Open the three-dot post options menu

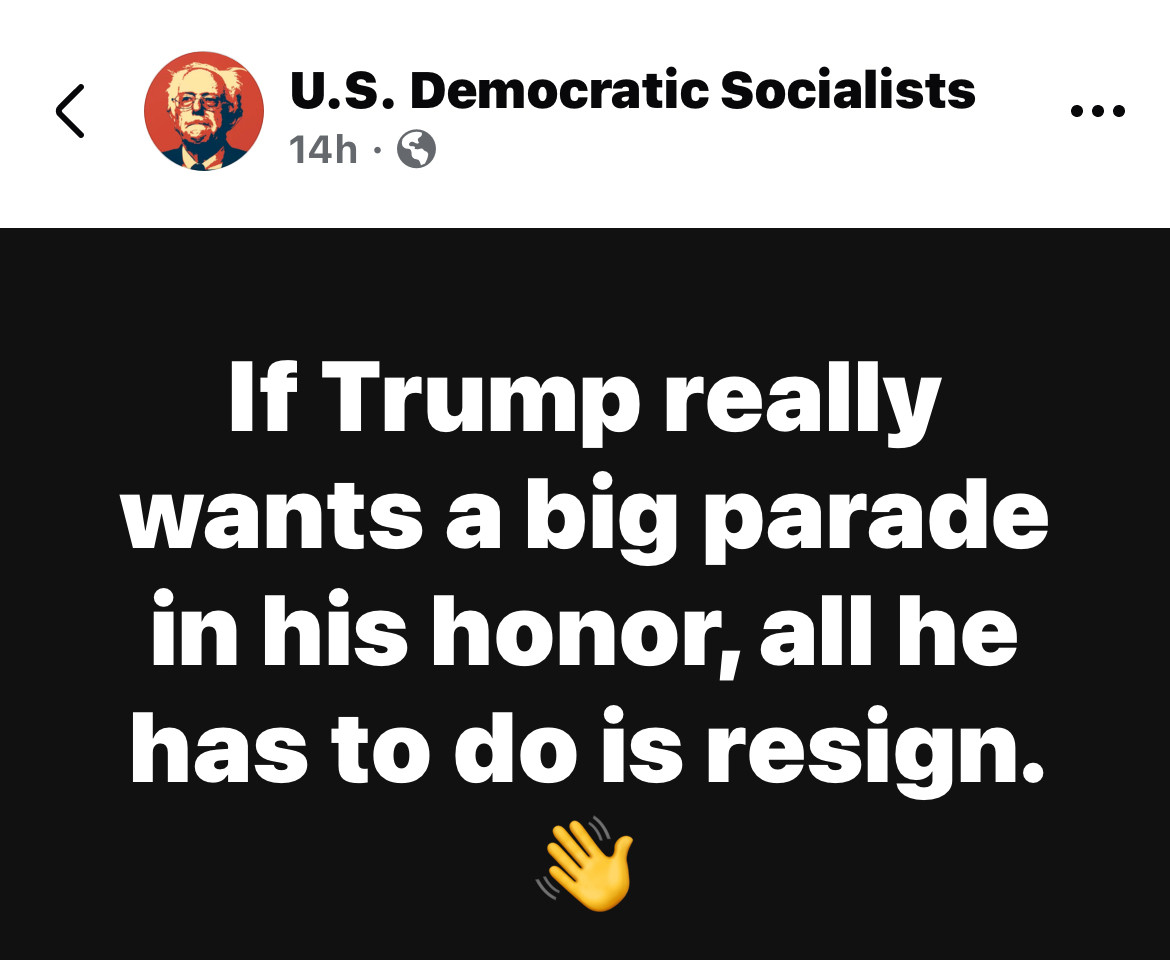[x=1098, y=112]
